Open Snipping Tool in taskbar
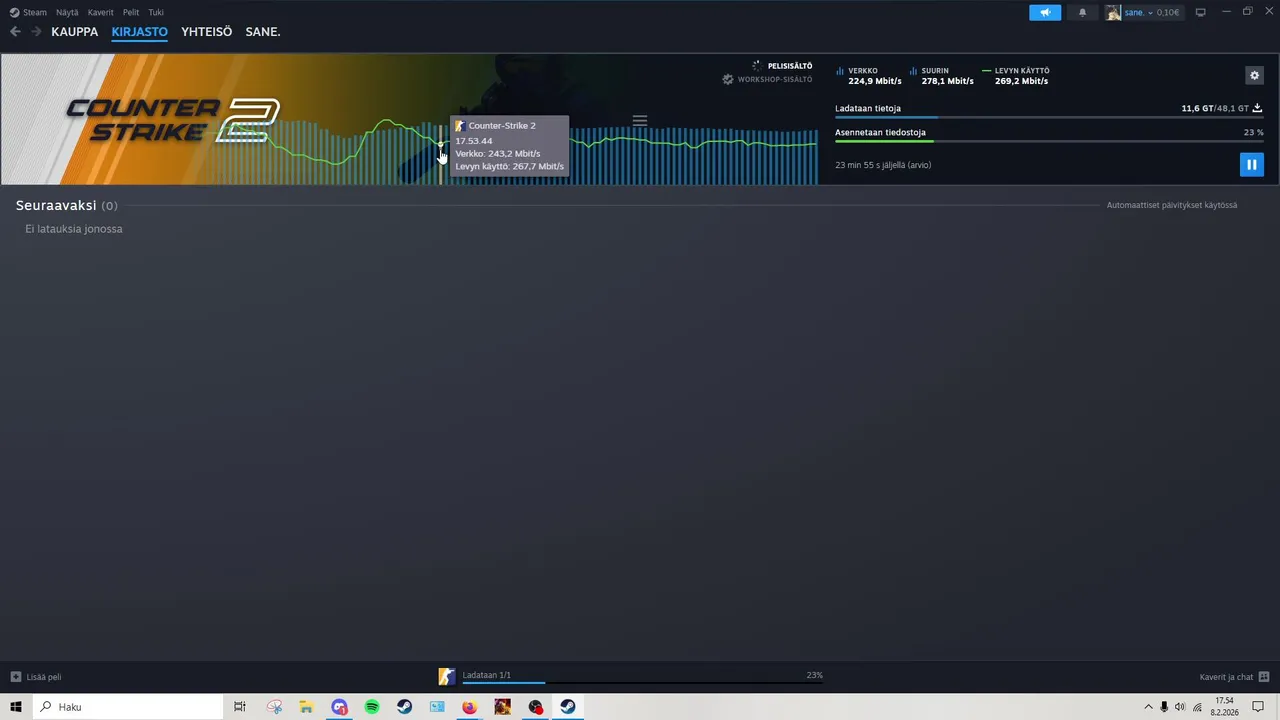The image size is (1280, 720). [274, 707]
